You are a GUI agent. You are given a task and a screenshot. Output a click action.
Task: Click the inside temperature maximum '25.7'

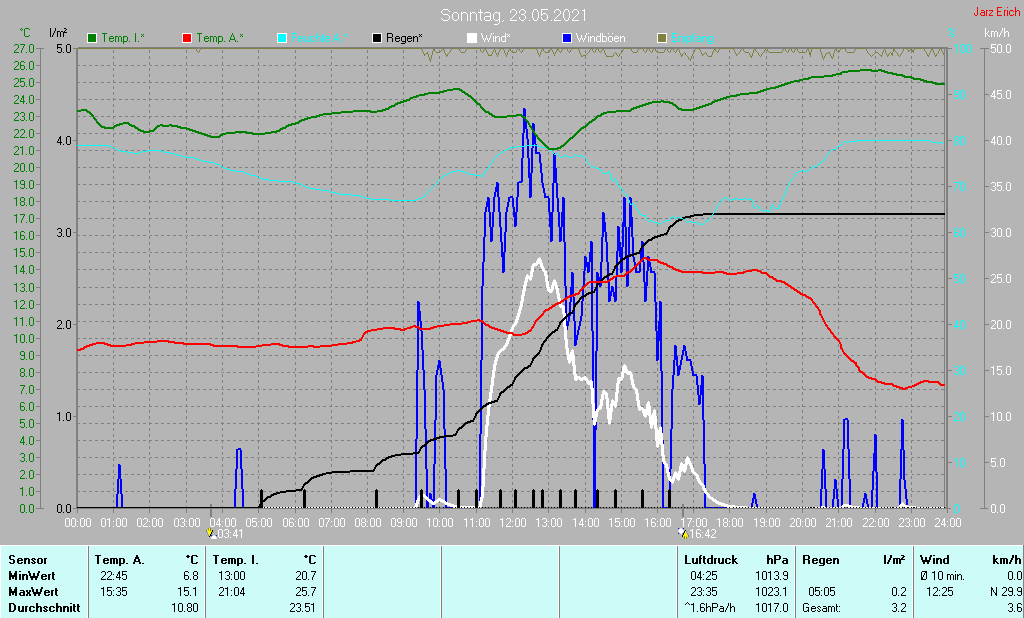pyautogui.click(x=306, y=591)
